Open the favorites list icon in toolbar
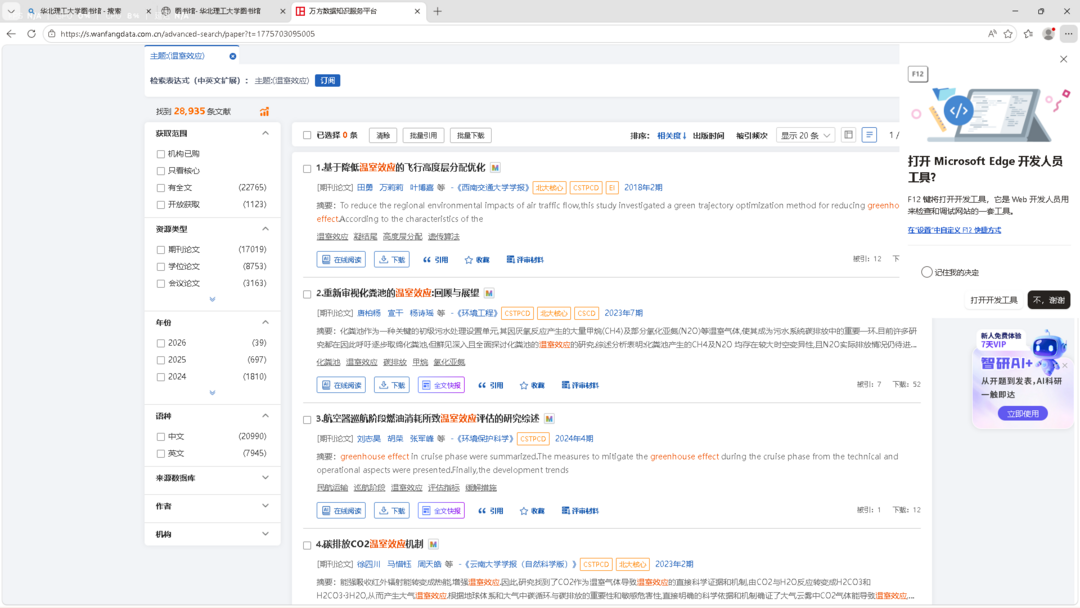This screenshot has width=1080, height=608. click(x=1028, y=34)
